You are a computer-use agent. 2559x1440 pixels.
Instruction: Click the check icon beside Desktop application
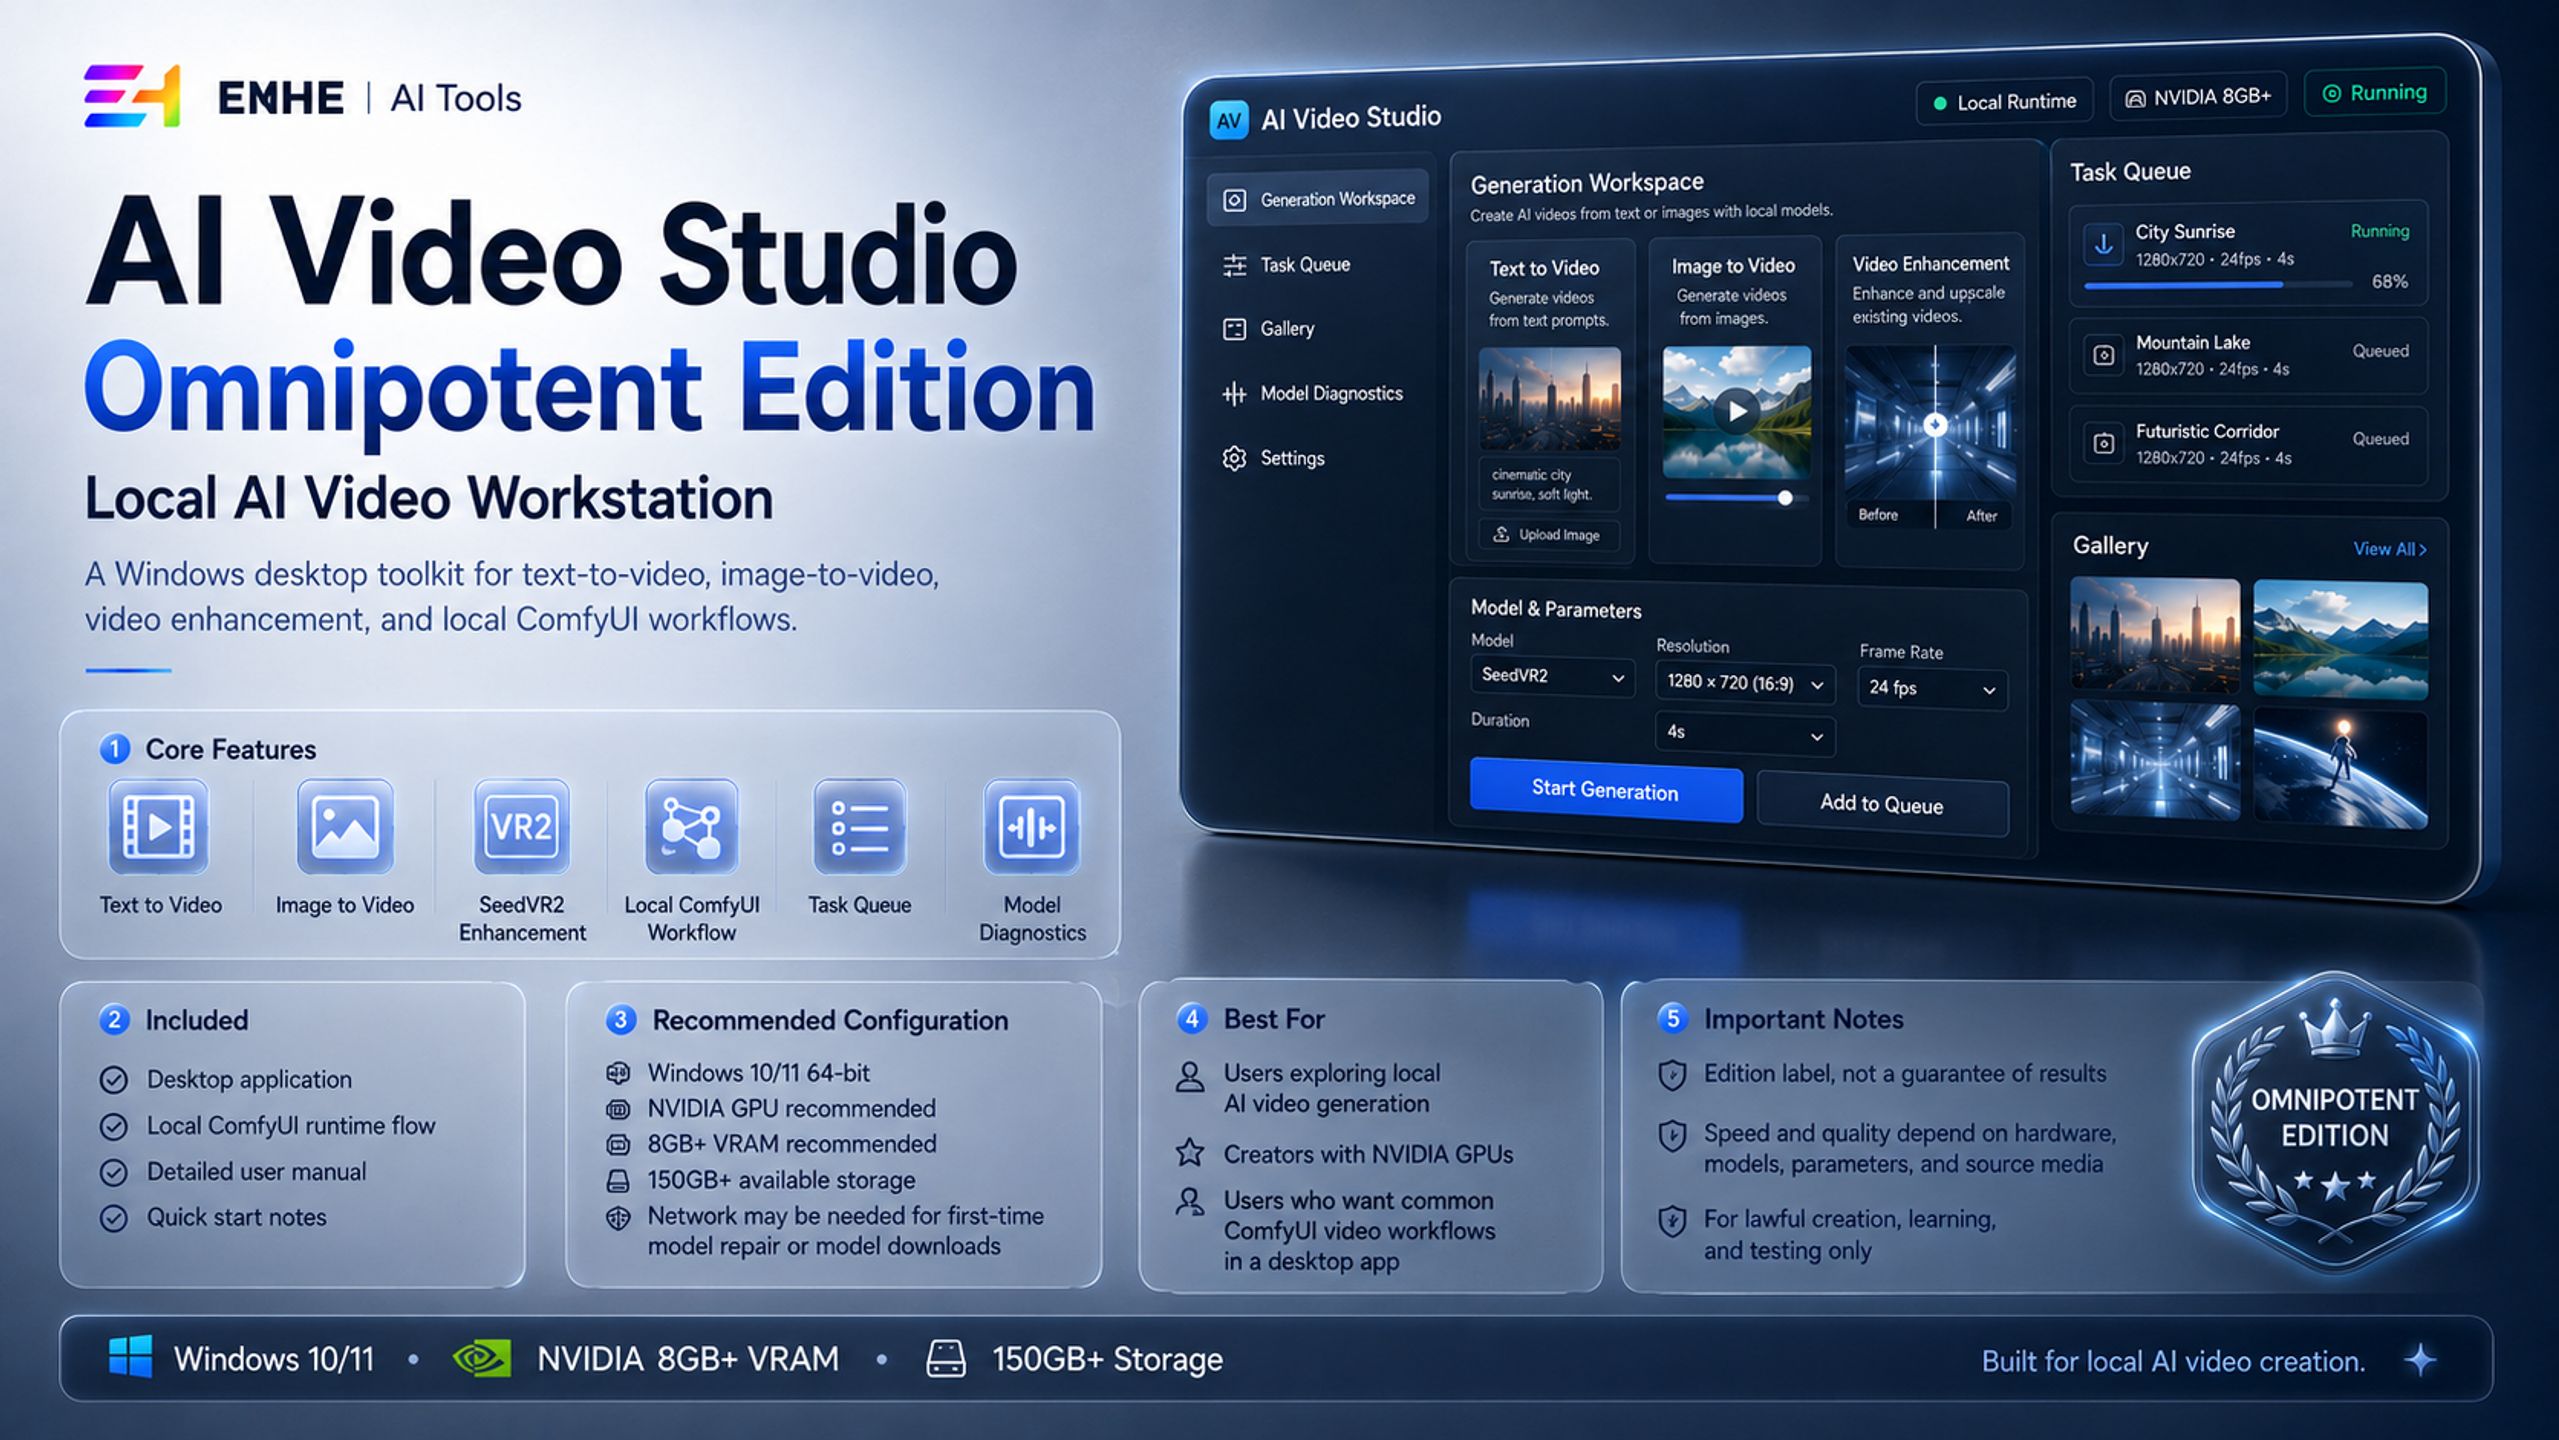pos(114,1080)
